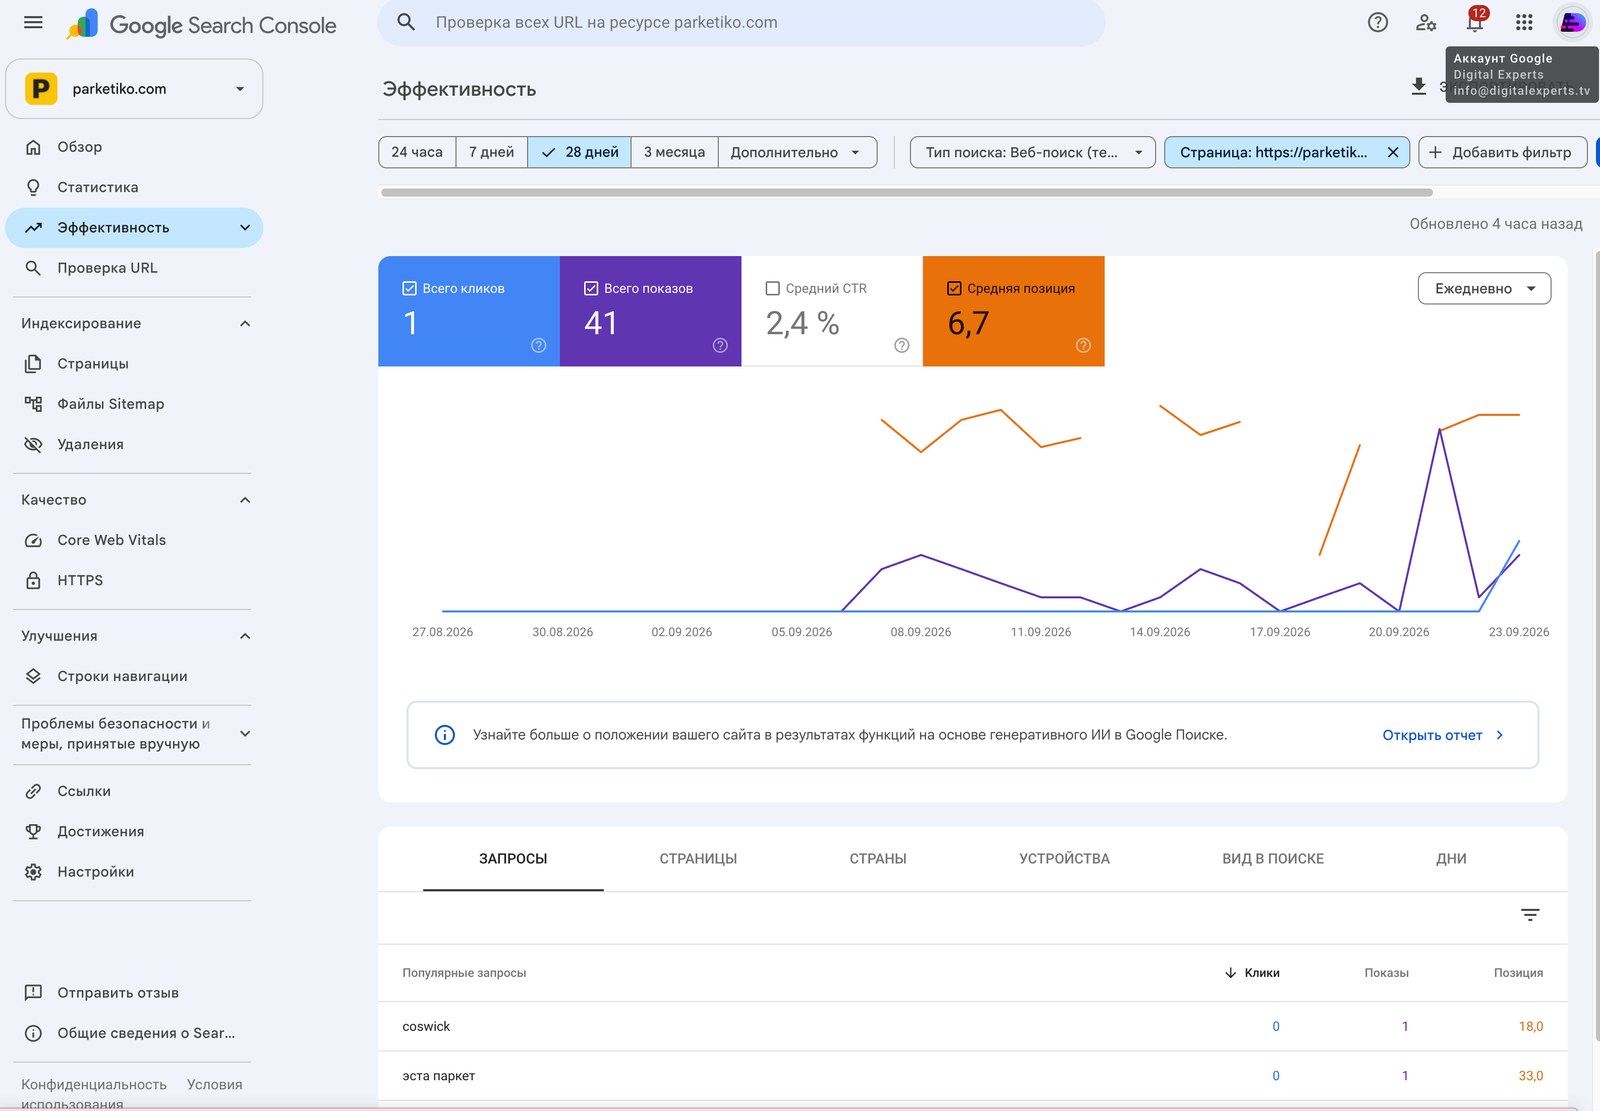The height and width of the screenshot is (1111, 1600).
Task: Open the Тип поиска filter dropdown
Action: (x=1033, y=152)
